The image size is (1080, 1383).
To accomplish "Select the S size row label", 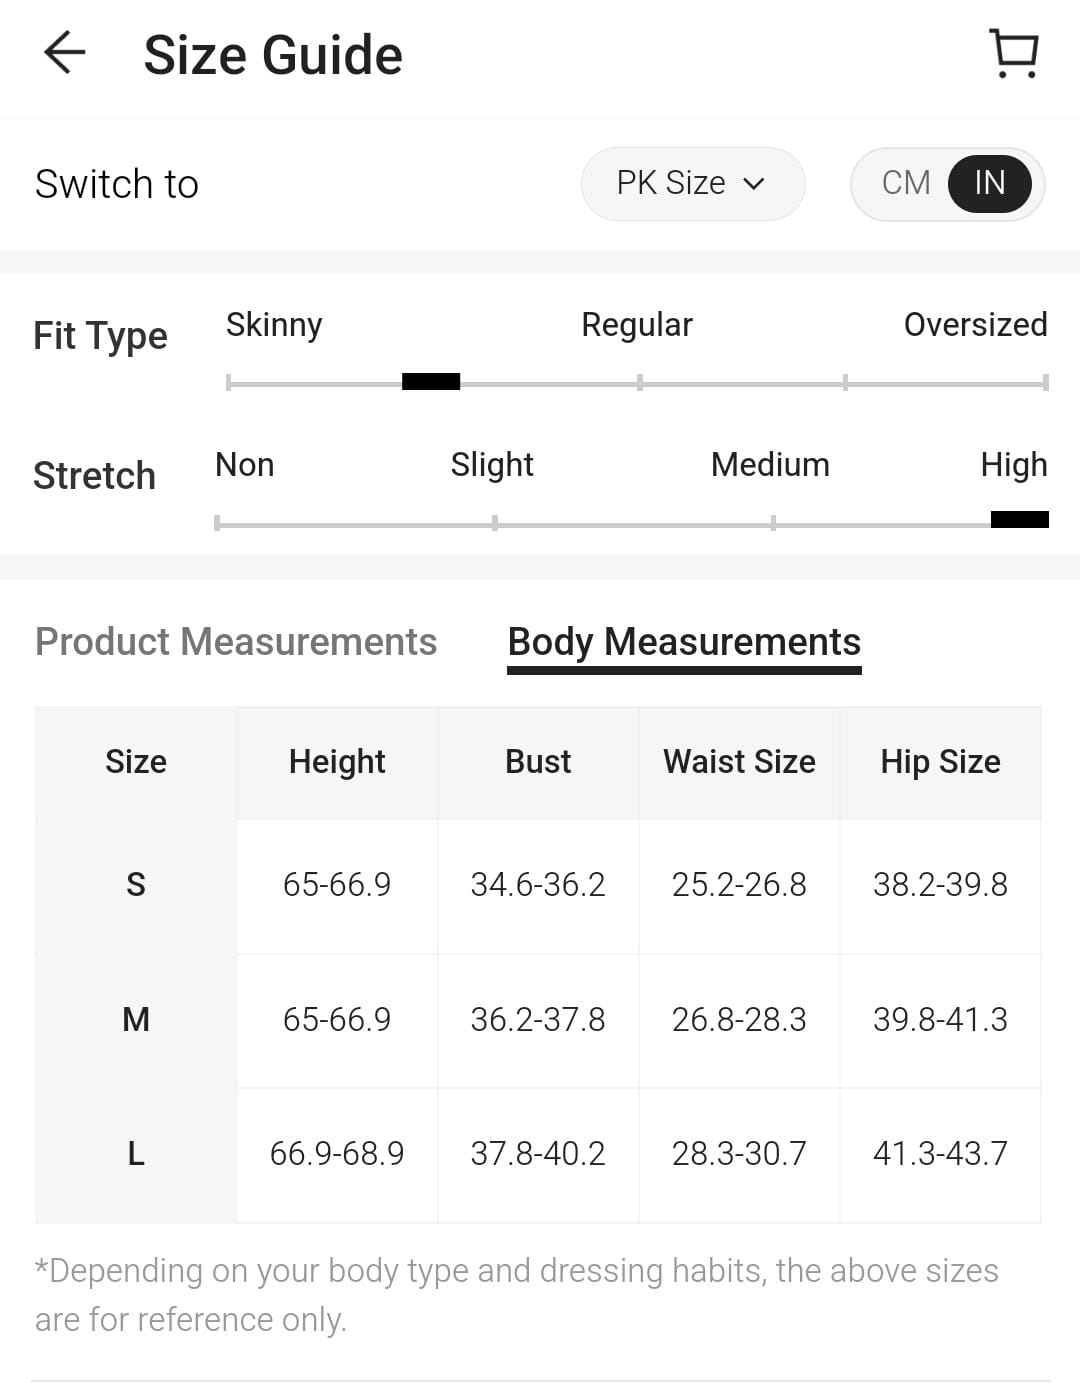I will pos(136,885).
